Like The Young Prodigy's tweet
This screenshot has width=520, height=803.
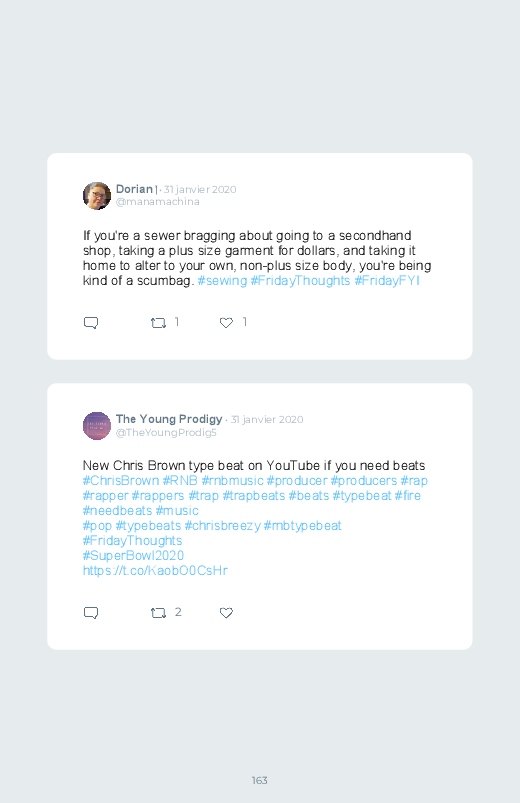[226, 613]
